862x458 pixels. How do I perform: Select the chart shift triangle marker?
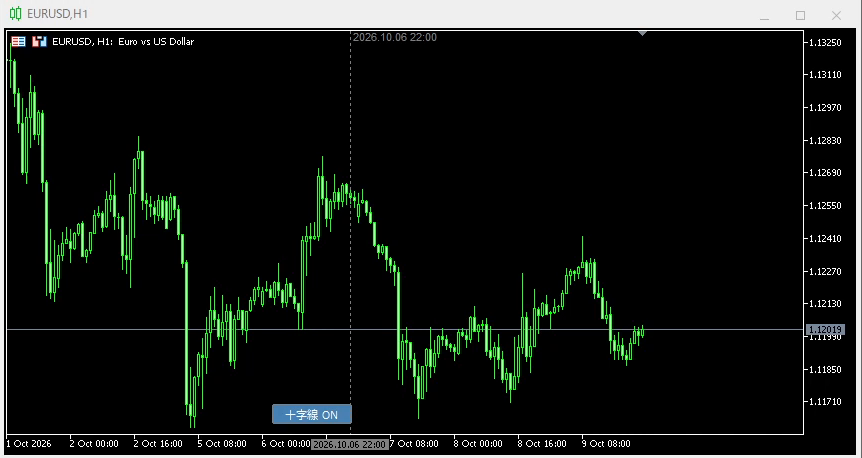pyautogui.click(x=642, y=34)
